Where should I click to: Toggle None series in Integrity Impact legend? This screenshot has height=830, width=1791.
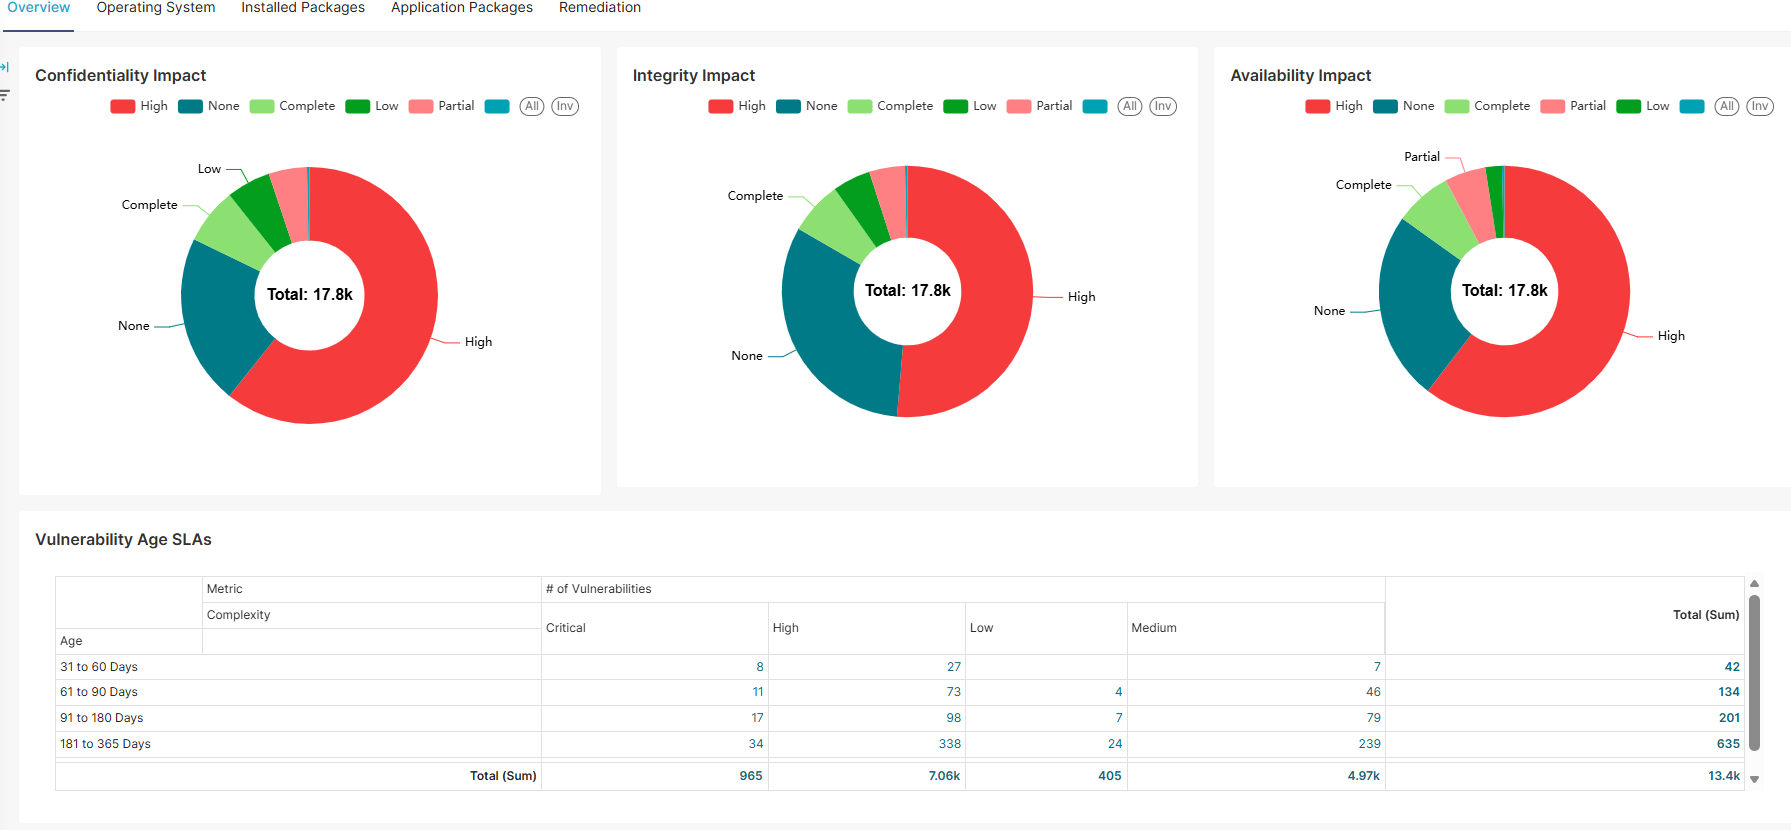[807, 106]
